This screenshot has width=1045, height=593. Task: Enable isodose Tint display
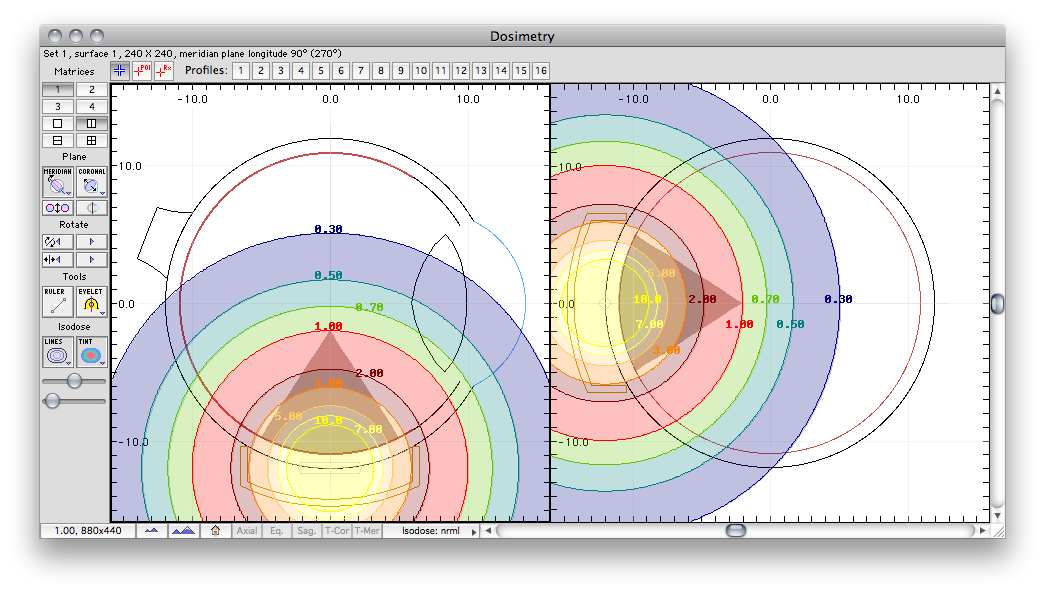pyautogui.click(x=92, y=352)
